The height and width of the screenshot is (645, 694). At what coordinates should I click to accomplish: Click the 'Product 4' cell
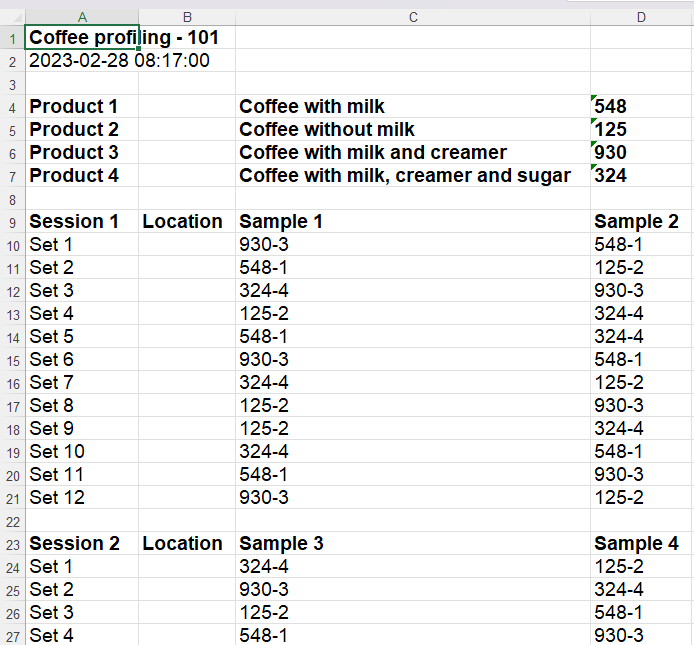click(82, 176)
